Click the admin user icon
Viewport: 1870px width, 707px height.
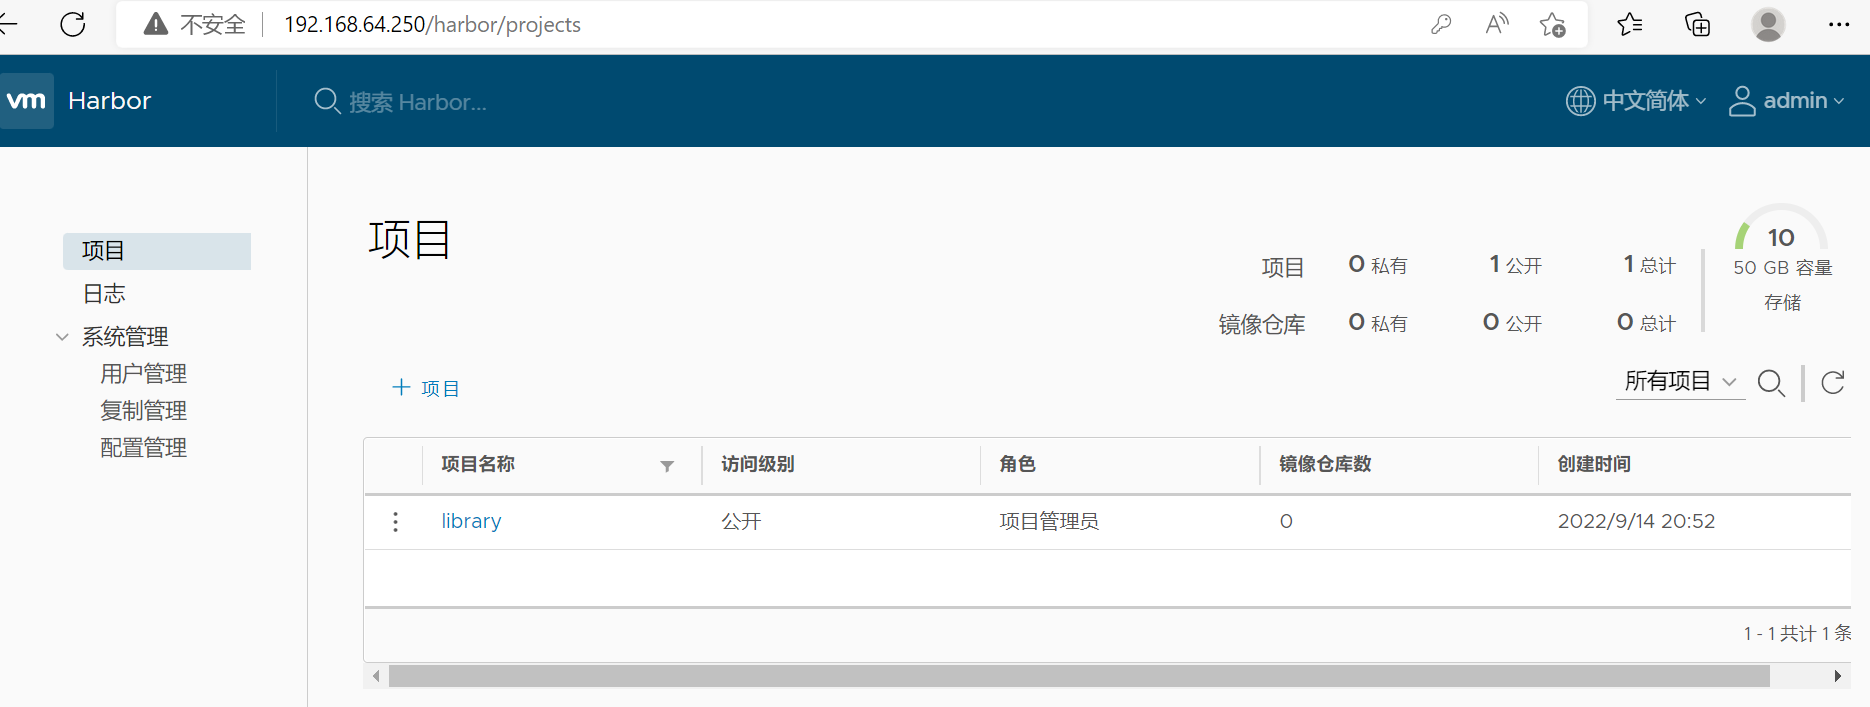[1742, 101]
